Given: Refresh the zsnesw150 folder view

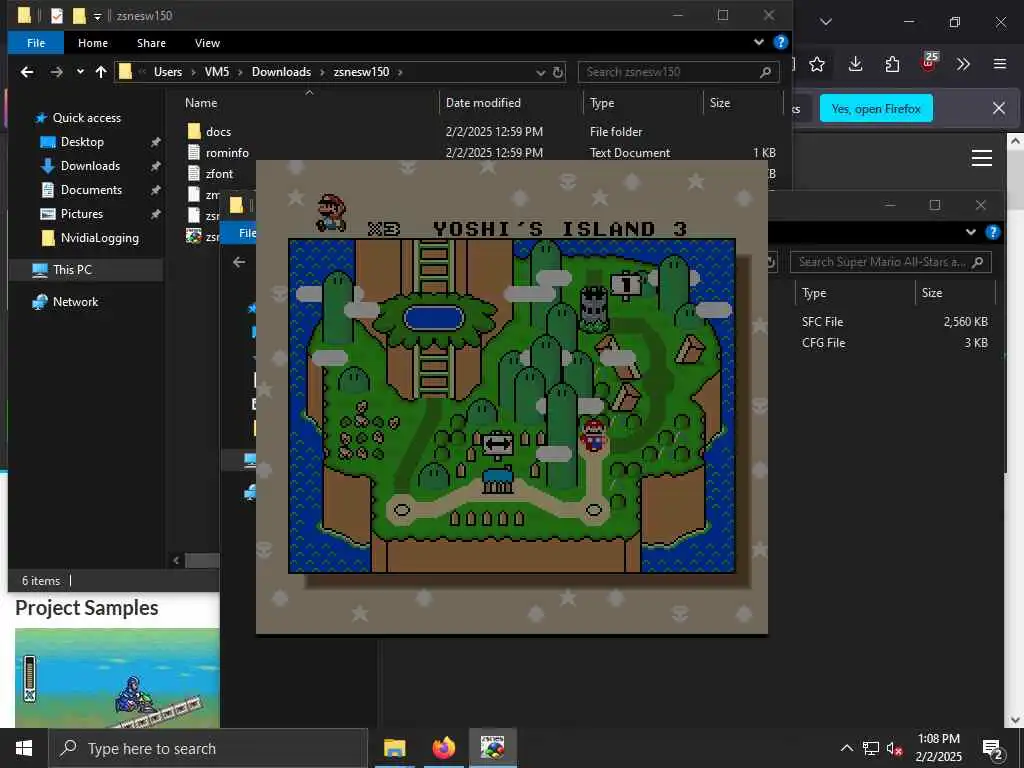Looking at the screenshot, I should point(558,72).
